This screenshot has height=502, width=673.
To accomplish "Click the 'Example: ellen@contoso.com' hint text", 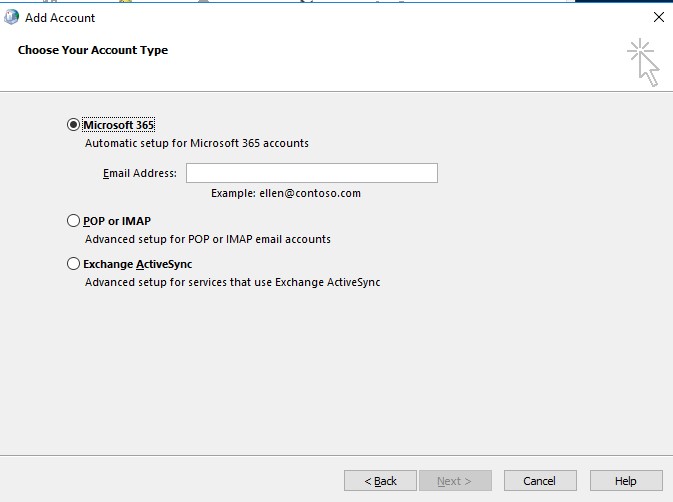I will [x=286, y=193].
